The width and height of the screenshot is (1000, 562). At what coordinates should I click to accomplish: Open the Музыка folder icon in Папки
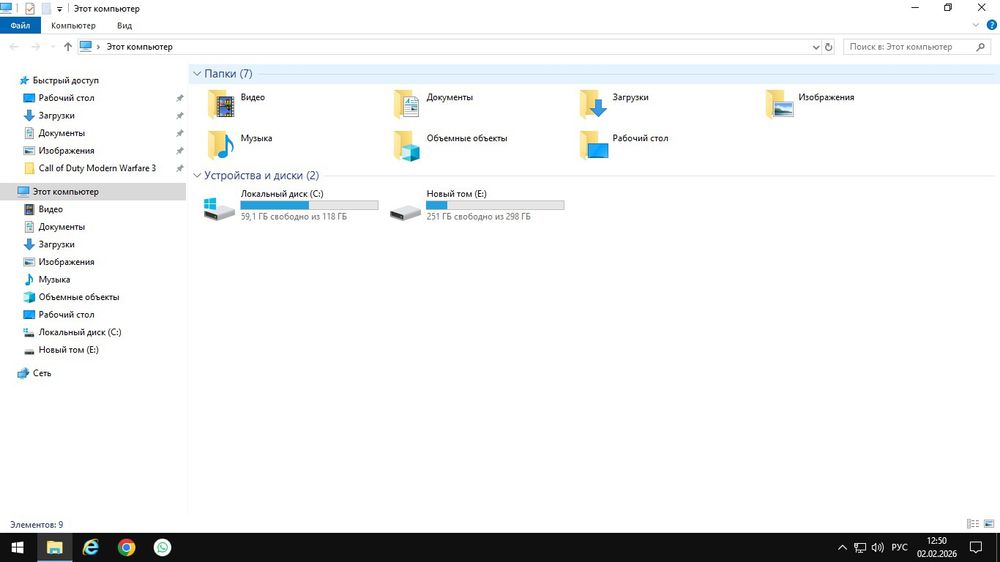pos(221,145)
